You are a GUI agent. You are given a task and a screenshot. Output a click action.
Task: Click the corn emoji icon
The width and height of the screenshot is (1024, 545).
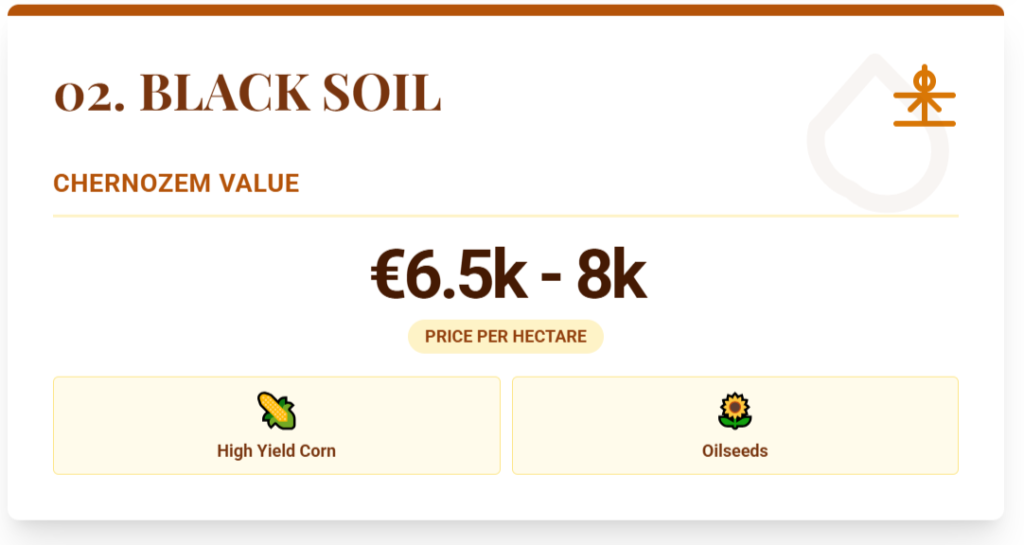point(276,411)
